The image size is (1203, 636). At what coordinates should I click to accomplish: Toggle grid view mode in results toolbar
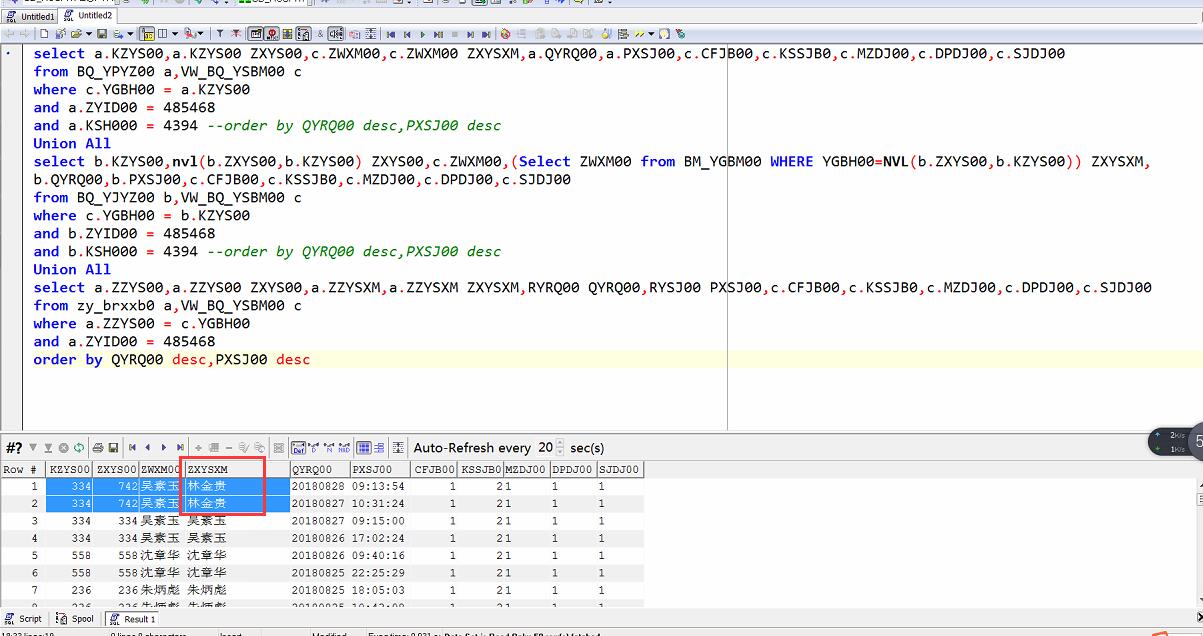point(365,448)
